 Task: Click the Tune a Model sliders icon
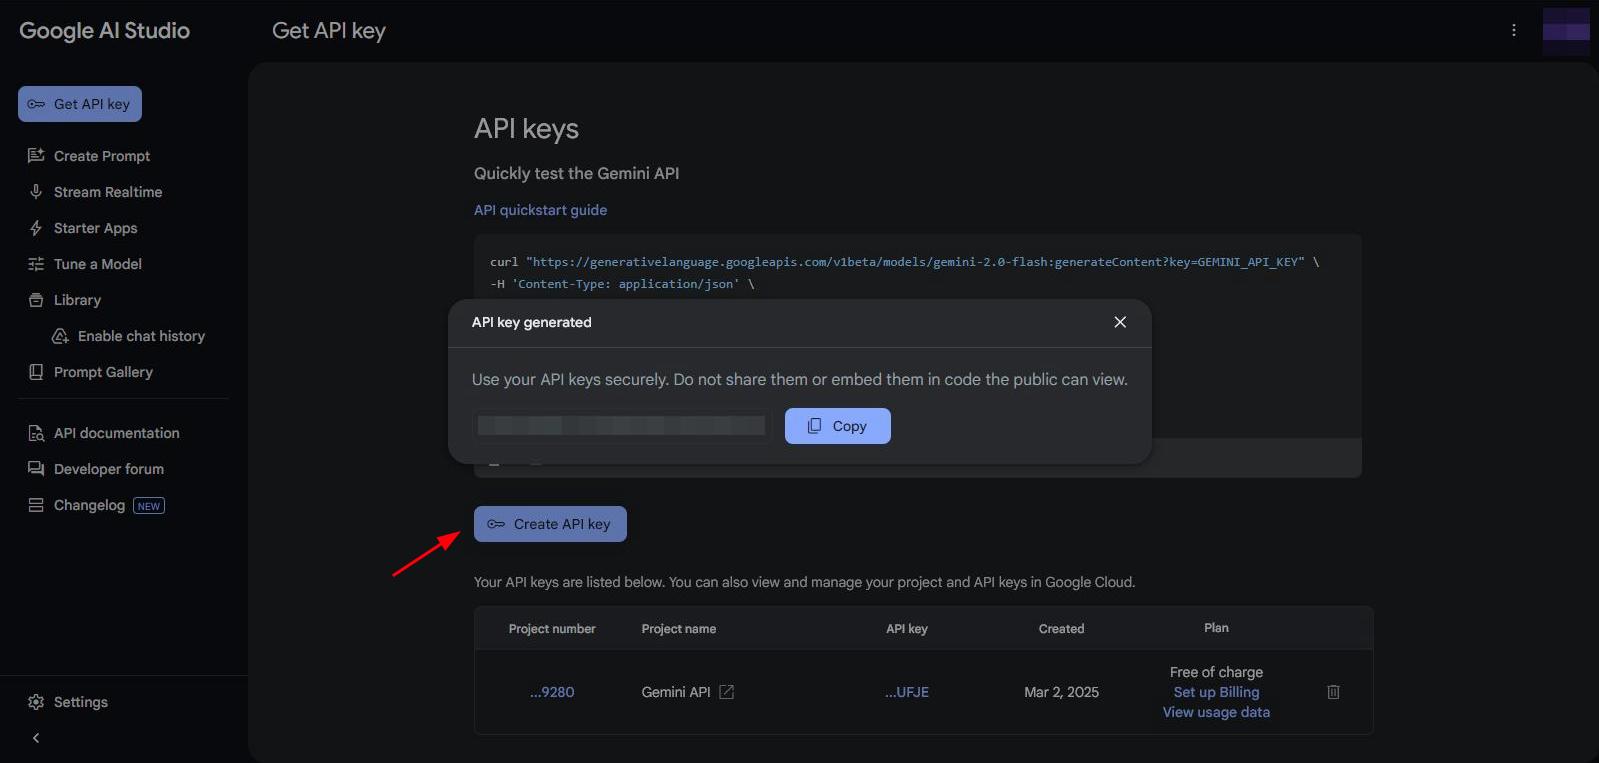[x=36, y=264]
